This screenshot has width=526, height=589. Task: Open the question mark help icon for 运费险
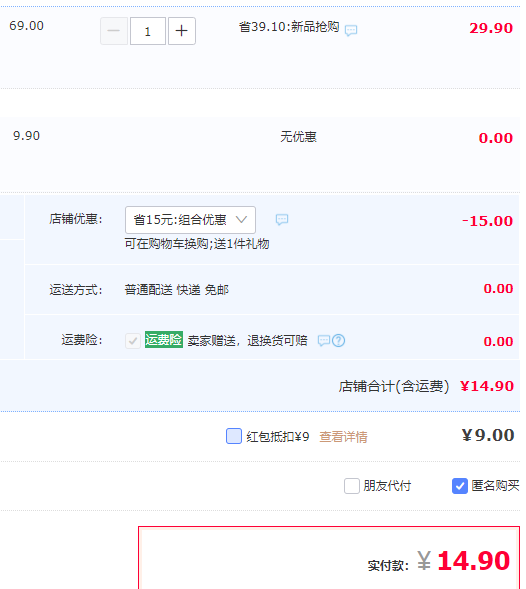point(339,341)
